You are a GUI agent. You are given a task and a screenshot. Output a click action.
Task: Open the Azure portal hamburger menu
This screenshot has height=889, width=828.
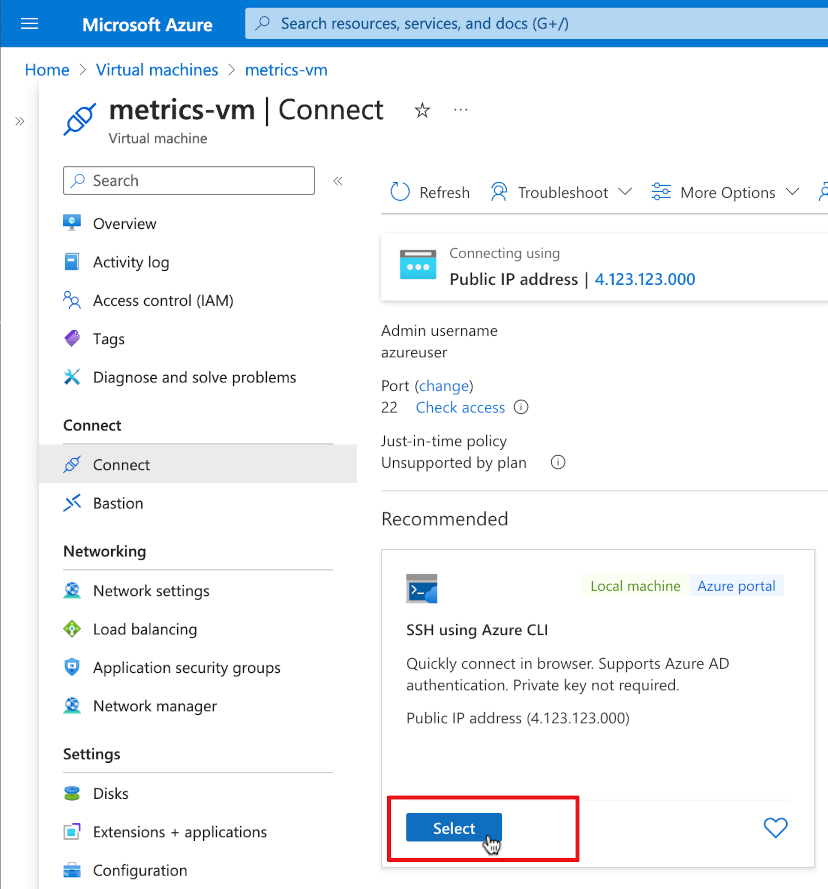pos(29,23)
